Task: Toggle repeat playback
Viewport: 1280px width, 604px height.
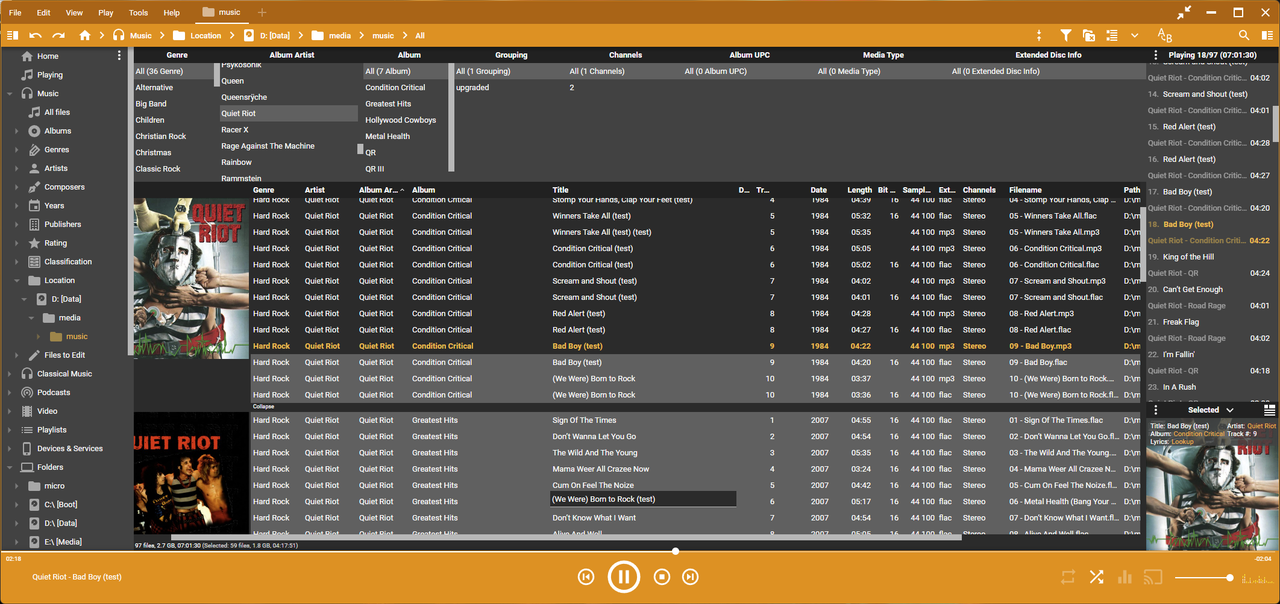Action: point(1069,577)
